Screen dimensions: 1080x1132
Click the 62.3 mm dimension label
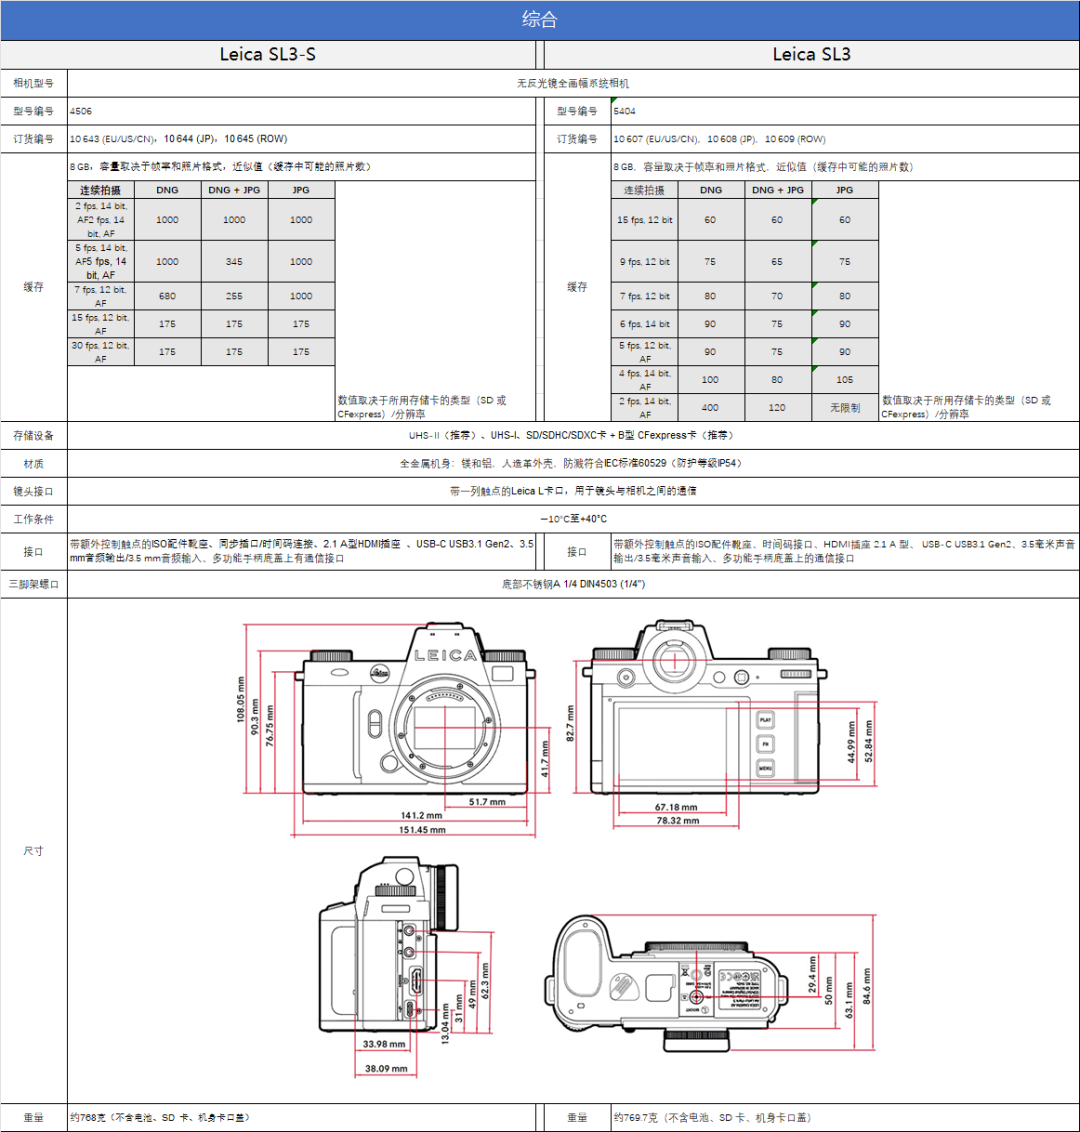click(x=485, y=980)
